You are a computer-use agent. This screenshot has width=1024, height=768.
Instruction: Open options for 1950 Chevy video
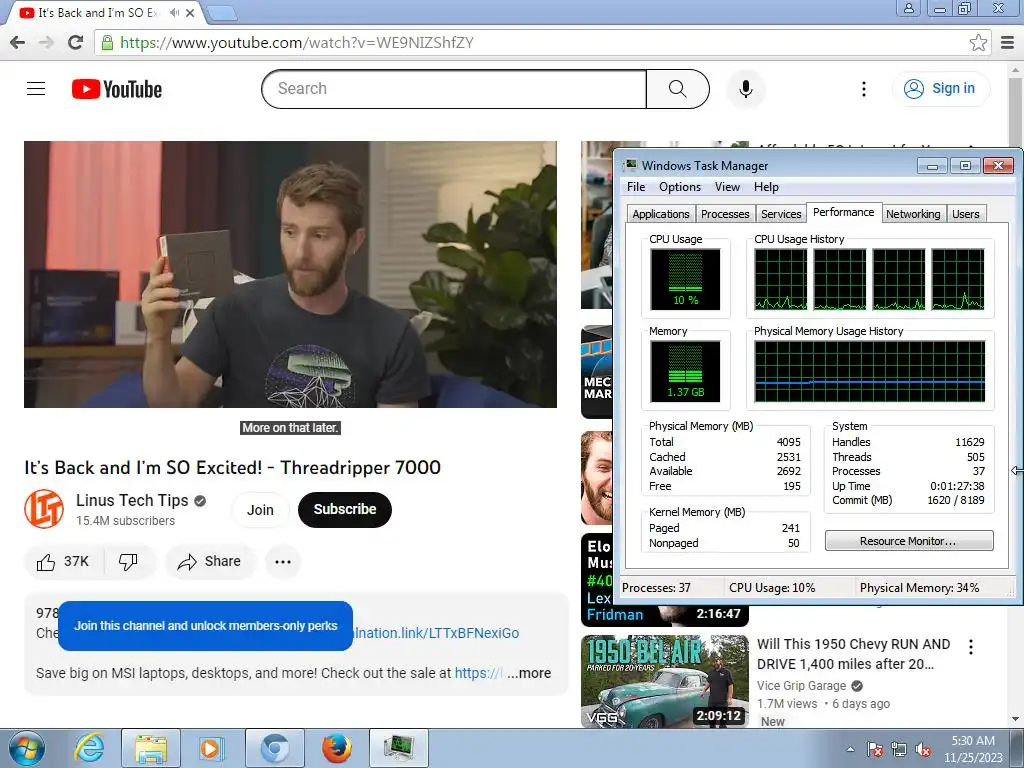pos(971,647)
